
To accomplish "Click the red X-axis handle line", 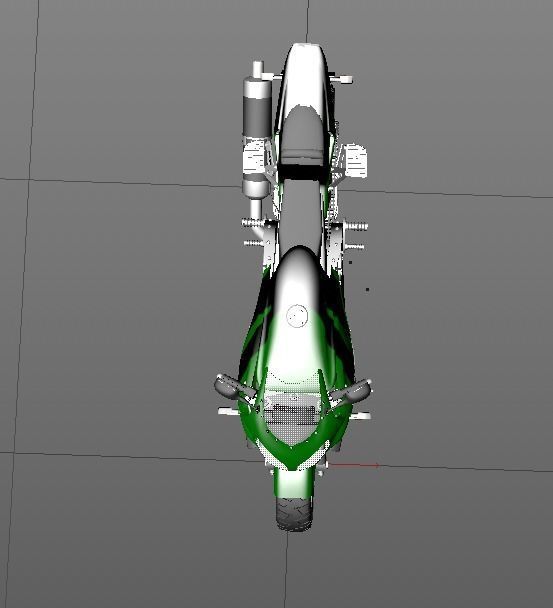I will 354,465.
